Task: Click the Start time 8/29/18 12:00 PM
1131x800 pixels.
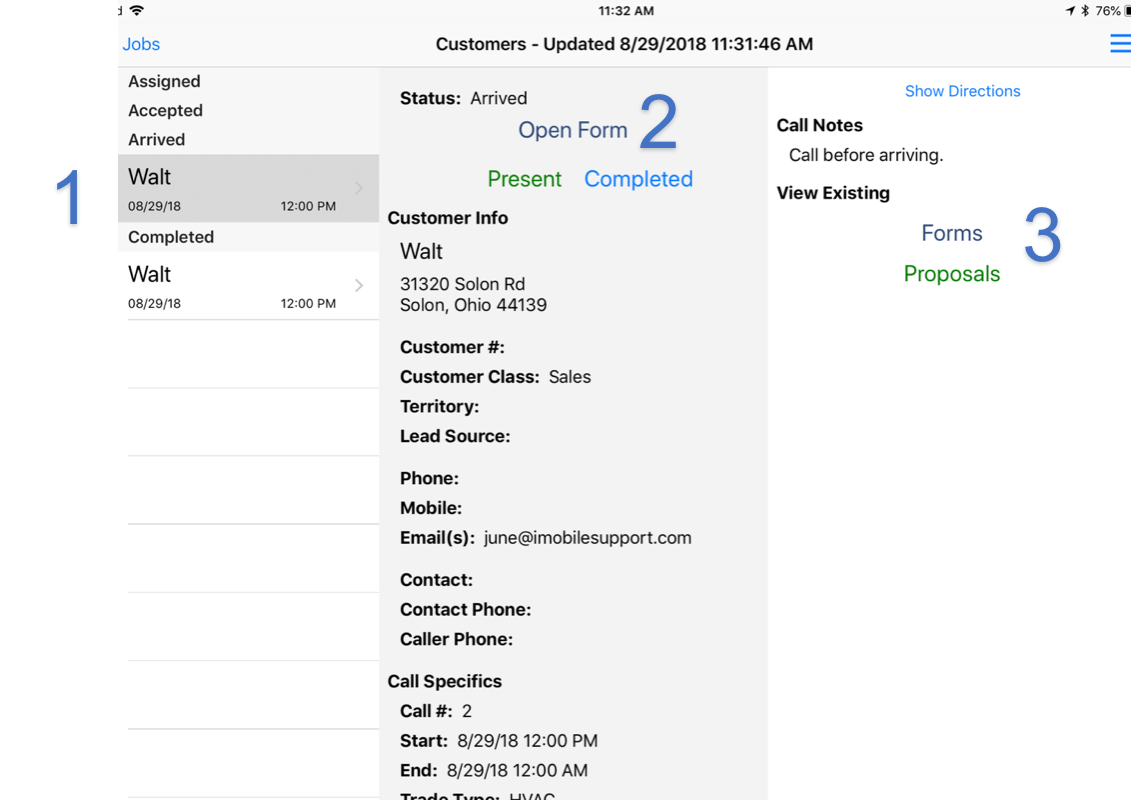Action: (527, 741)
